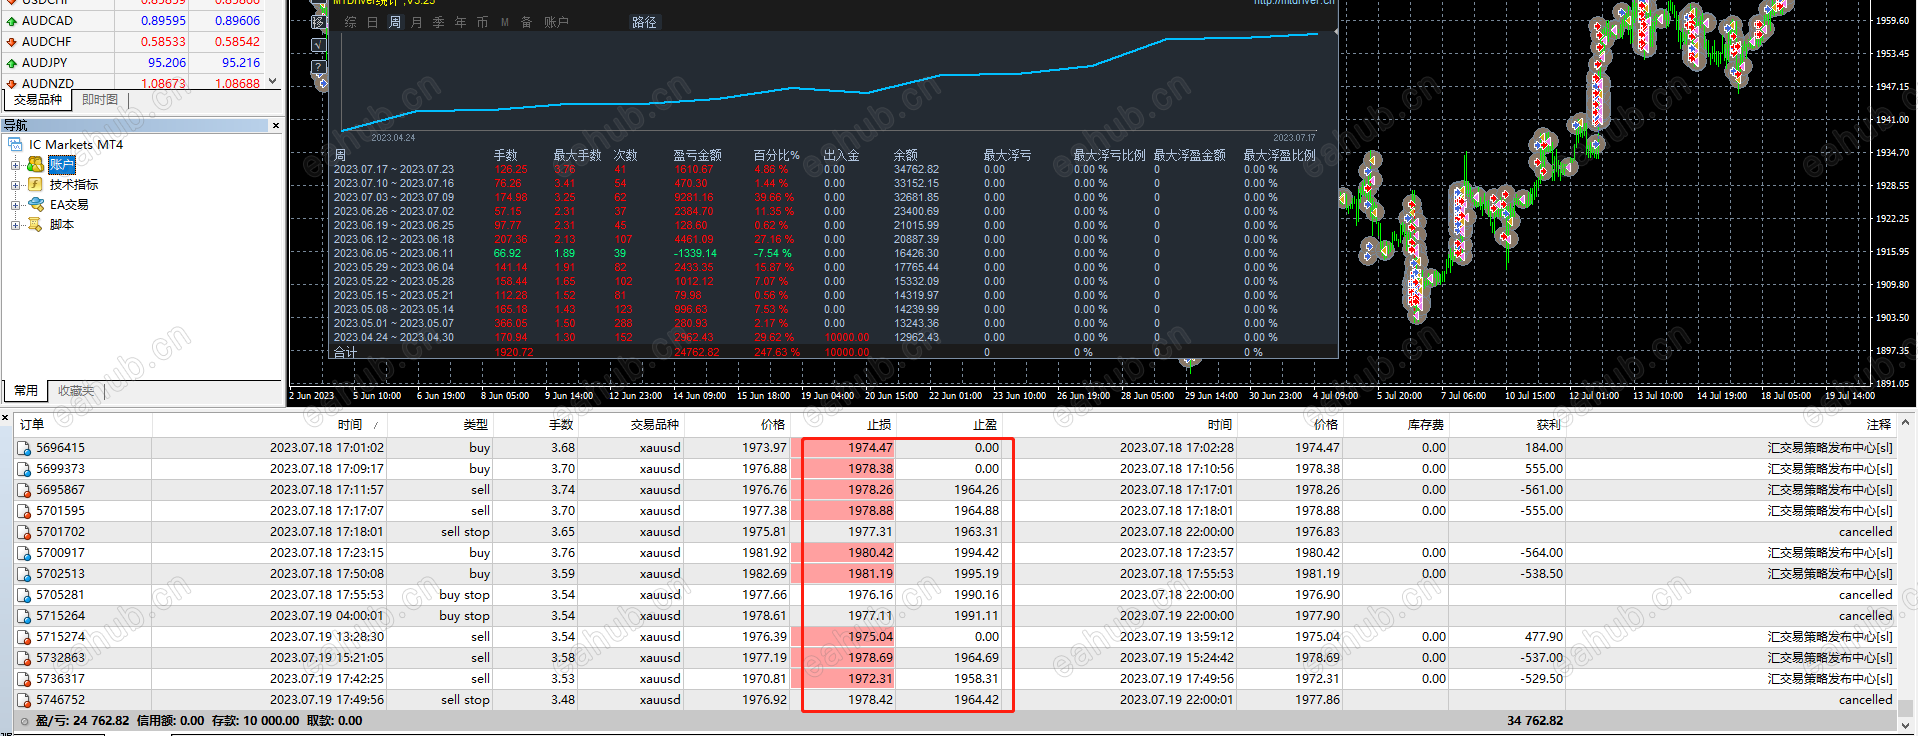Viewport: 1918px width, 736px height.
Task: Close the 导航 navigator panel
Action: [276, 125]
